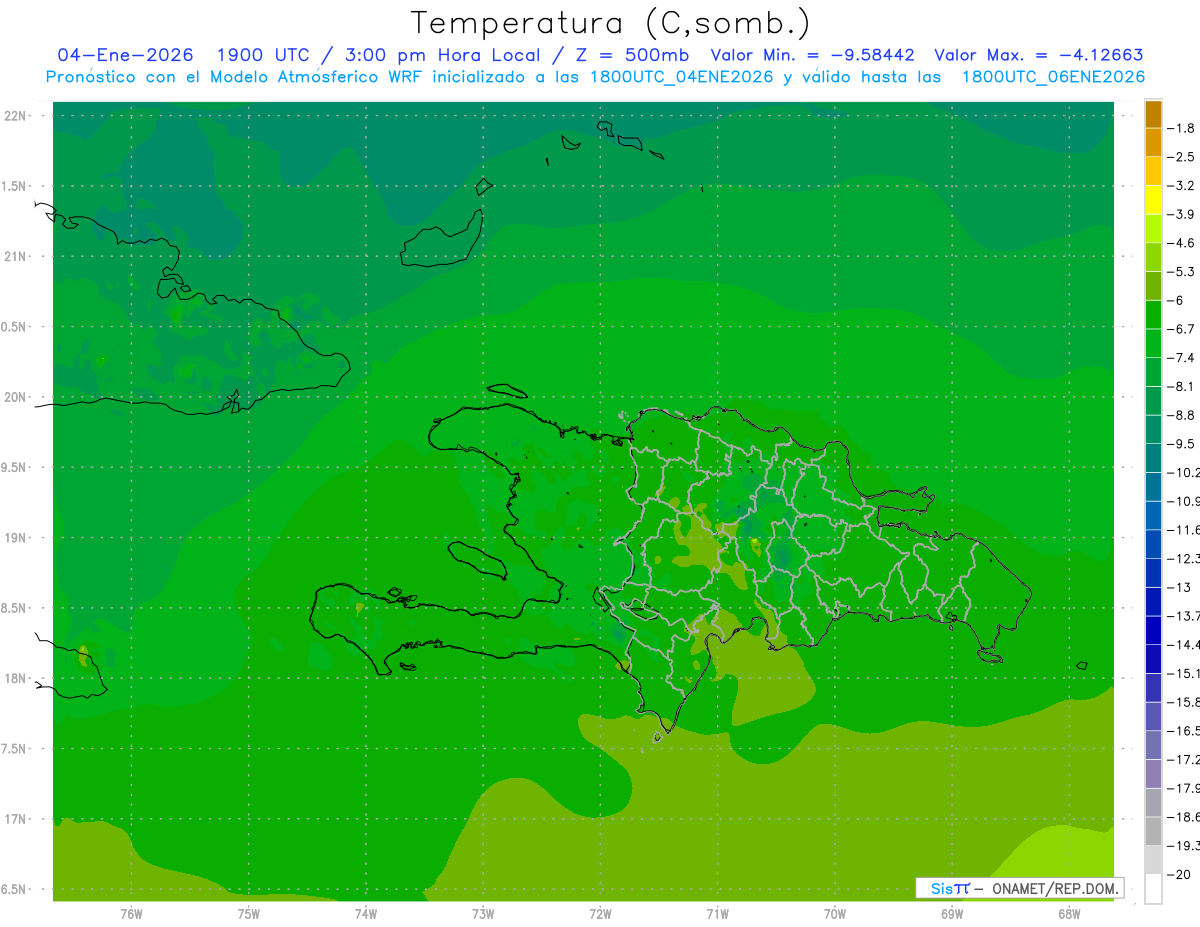Click the '-3.9' color scale value
This screenshot has width=1200, height=927.
tap(1182, 214)
